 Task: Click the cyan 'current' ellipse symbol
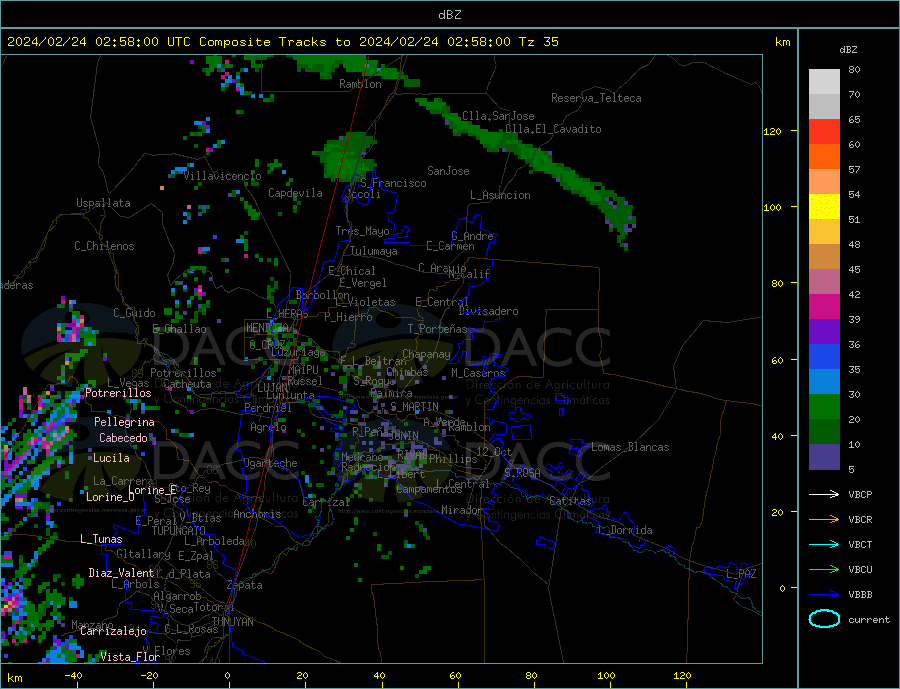[x=824, y=619]
